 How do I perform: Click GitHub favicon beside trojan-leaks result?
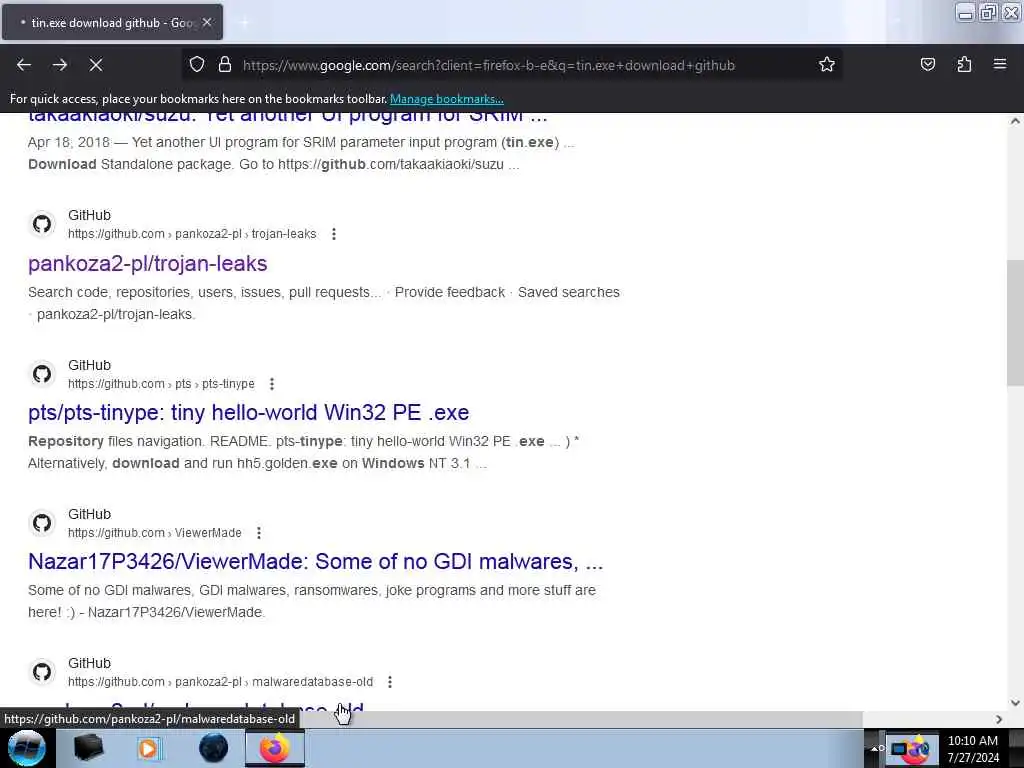point(42,225)
